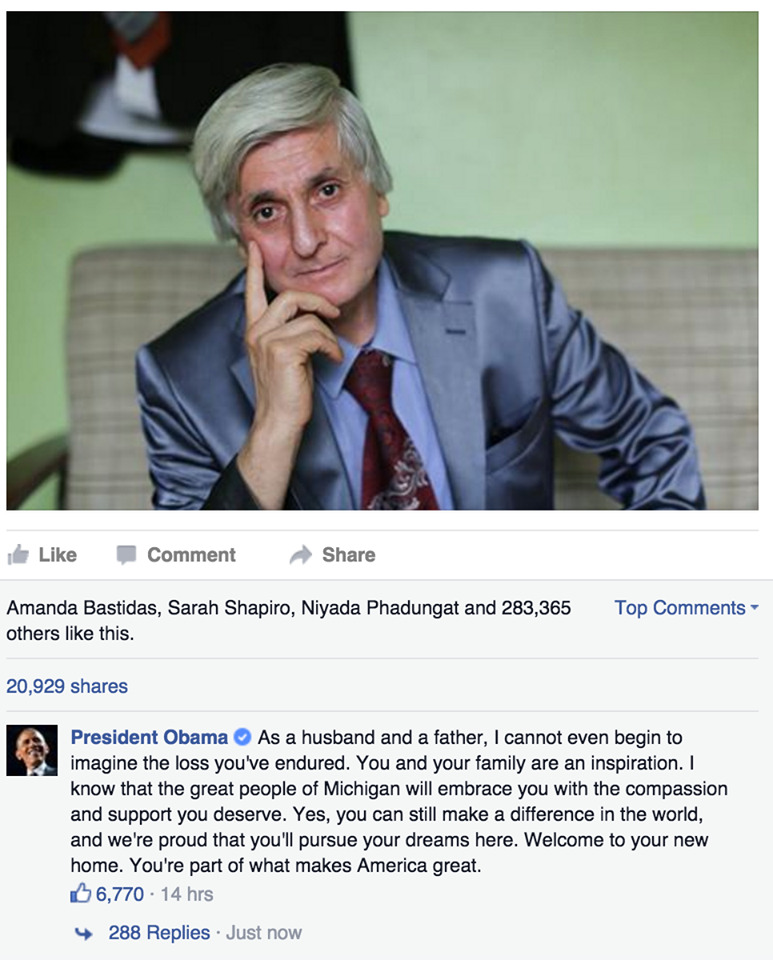The width and height of the screenshot is (773, 960).
Task: Open the 20,929 shares list
Action: (x=67, y=686)
